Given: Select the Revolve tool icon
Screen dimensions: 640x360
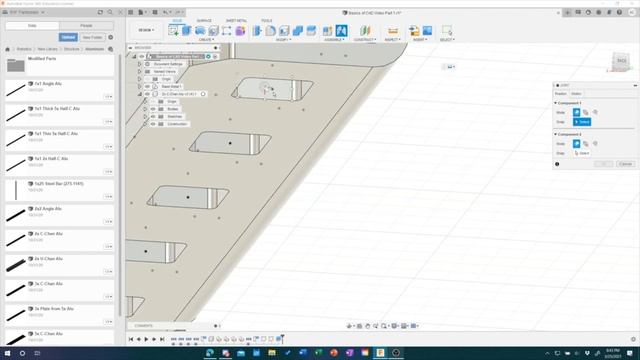Looking at the screenshot, I should (x=200, y=31).
